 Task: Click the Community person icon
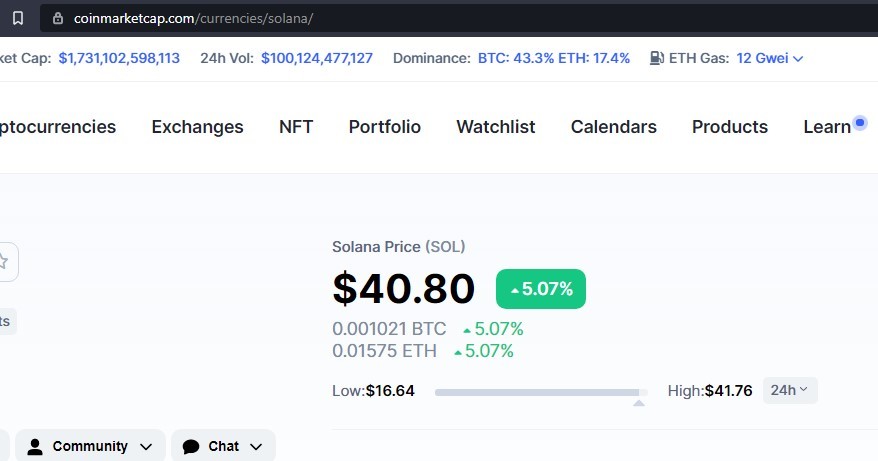tap(35, 446)
